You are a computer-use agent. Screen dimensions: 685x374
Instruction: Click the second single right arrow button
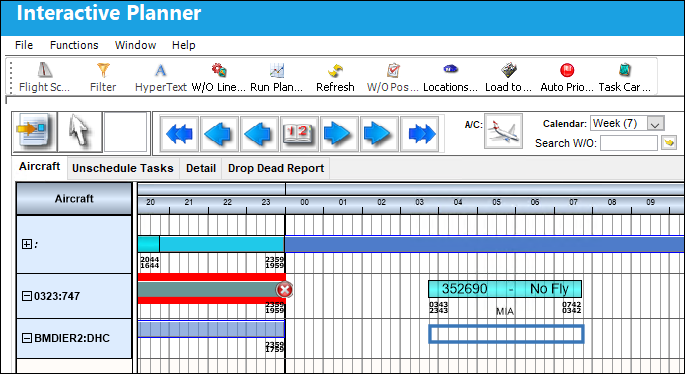[x=380, y=134]
